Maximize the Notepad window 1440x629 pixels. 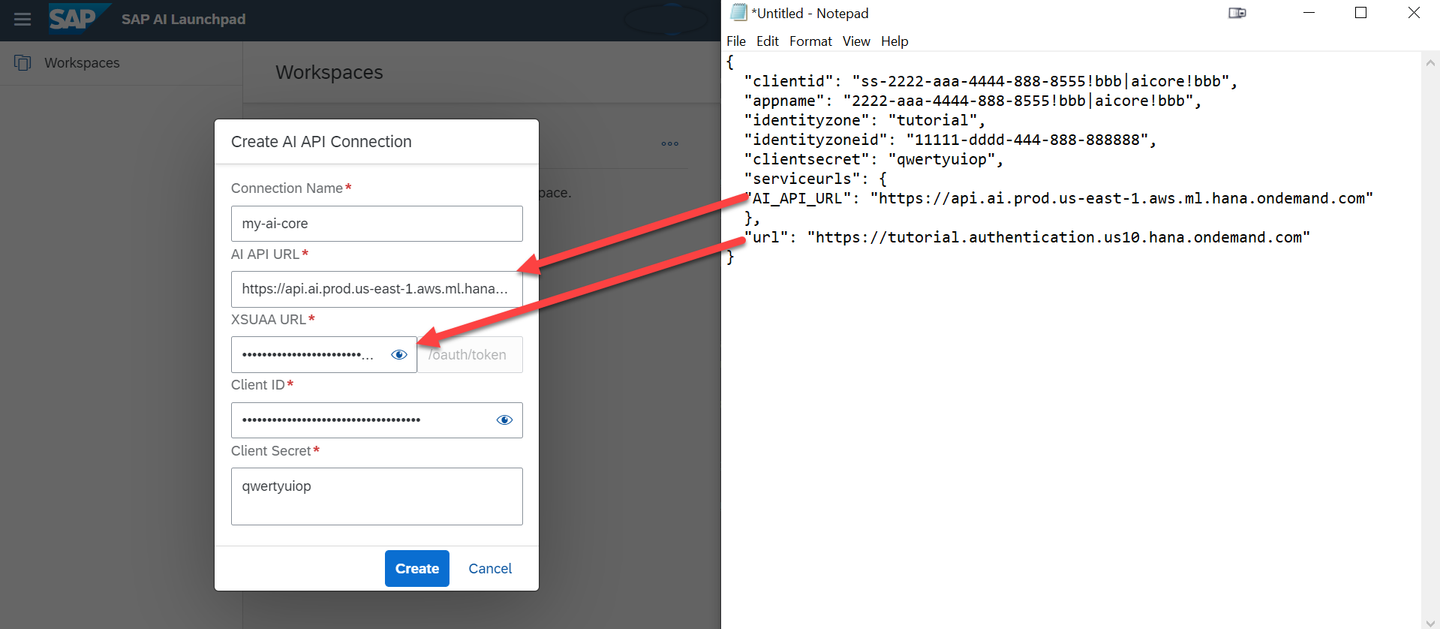click(1360, 13)
